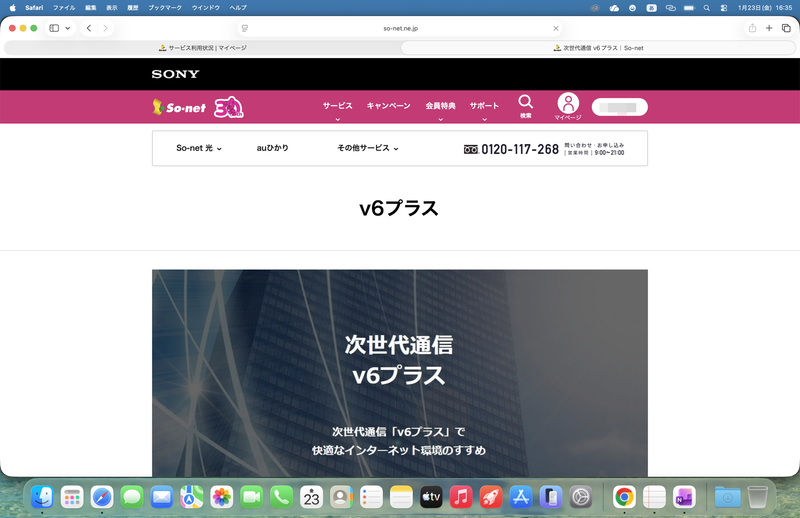Screen dimensions: 800x518
Task: Open Messages from the Dock
Action: (132, 497)
